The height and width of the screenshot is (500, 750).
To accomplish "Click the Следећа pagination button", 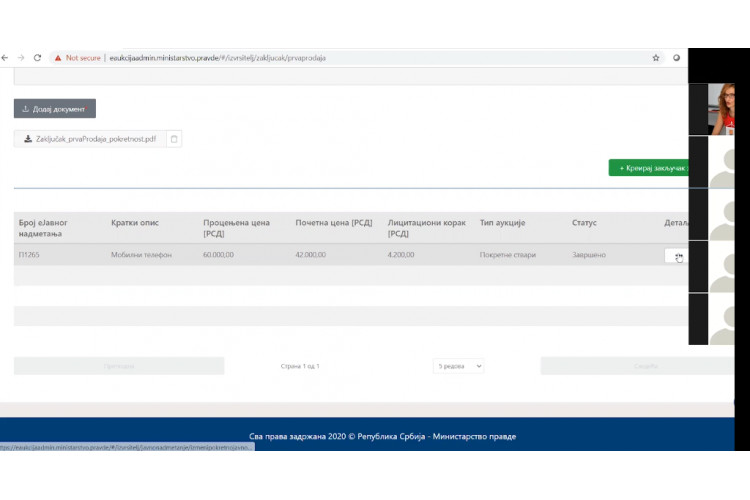I will [x=638, y=366].
